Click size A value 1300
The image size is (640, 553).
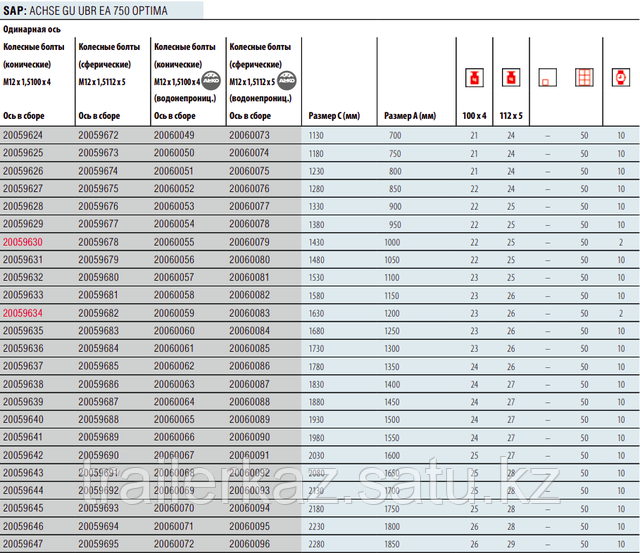[392, 349]
